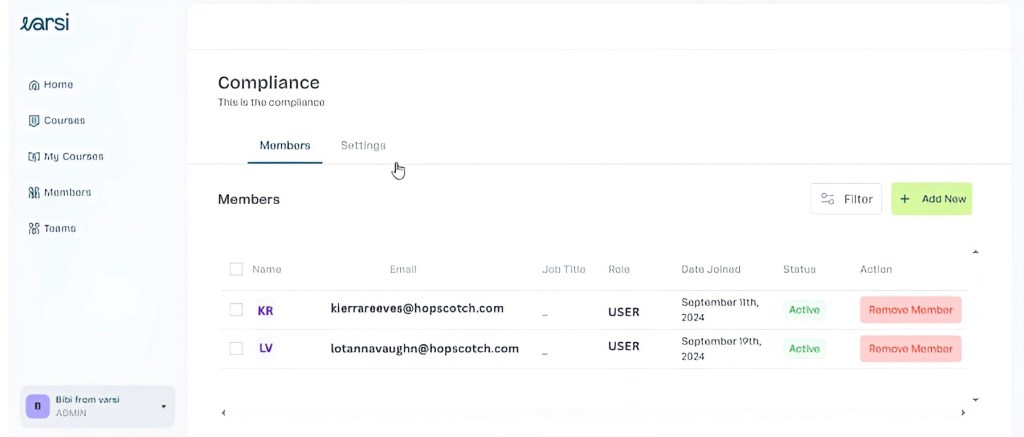Select the Members tab
Viewport: 1024px width, 437px height.
coord(285,146)
